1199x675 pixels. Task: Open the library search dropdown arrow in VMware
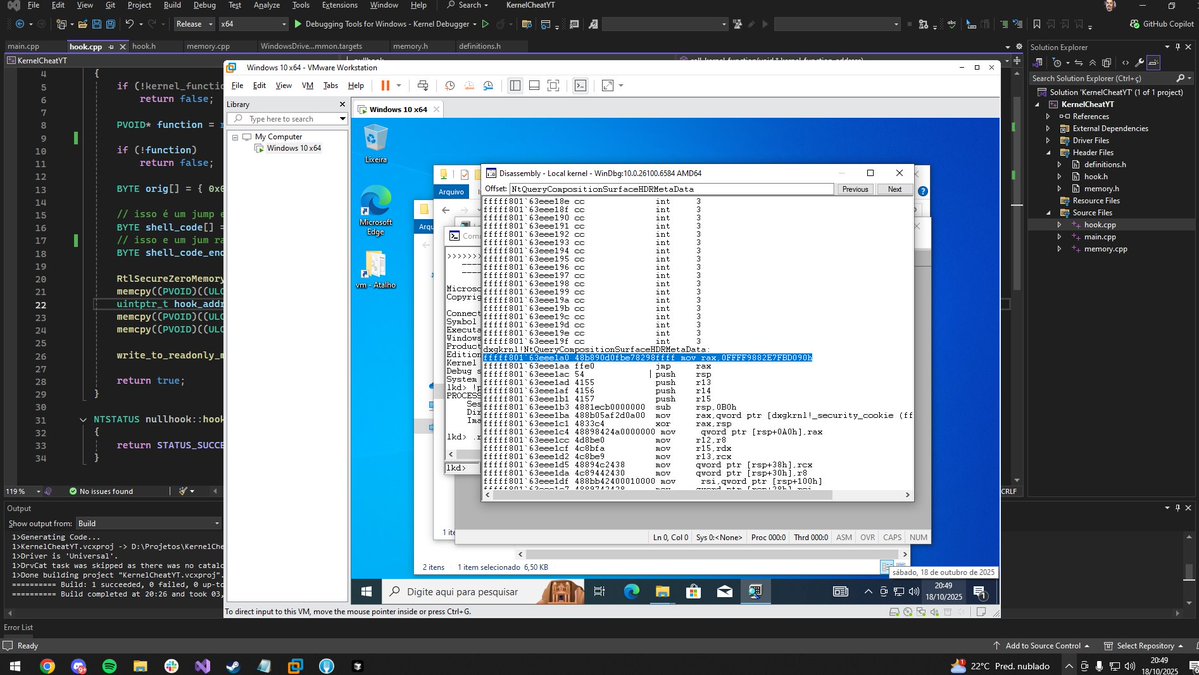[x=342, y=119]
